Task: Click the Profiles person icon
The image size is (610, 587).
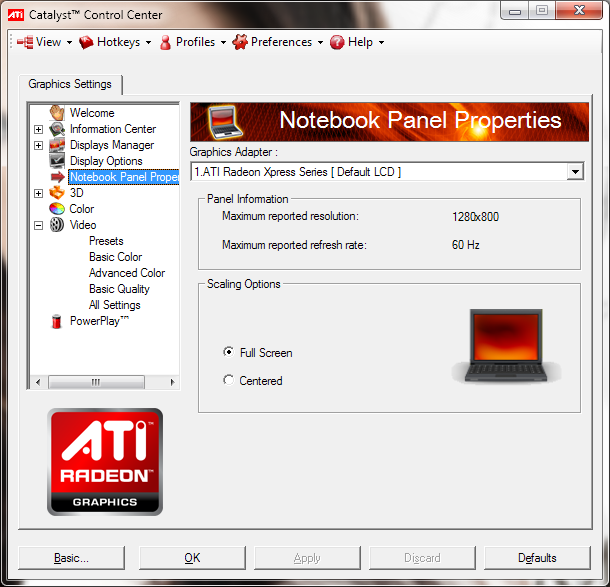Action: click(165, 42)
